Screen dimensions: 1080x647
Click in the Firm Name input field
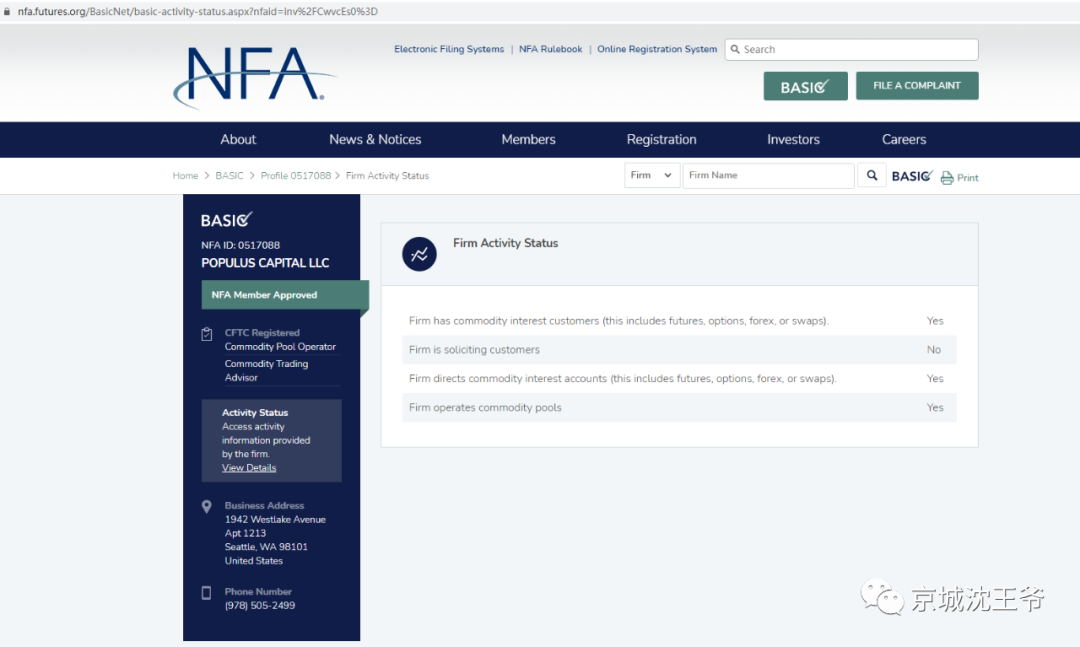[768, 176]
